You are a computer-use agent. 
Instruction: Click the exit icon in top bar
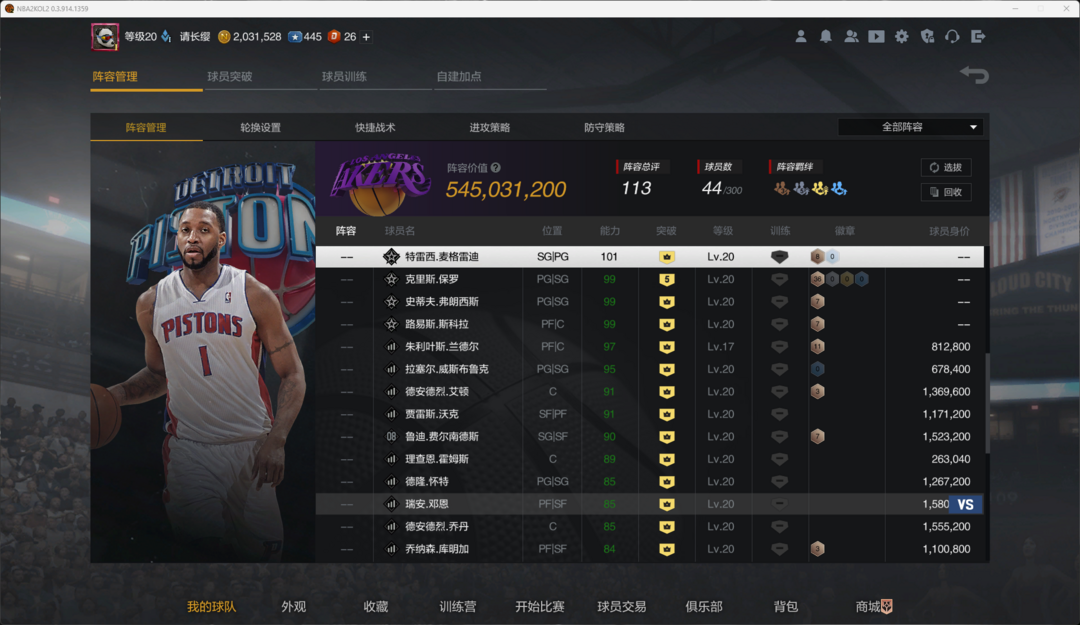978,37
